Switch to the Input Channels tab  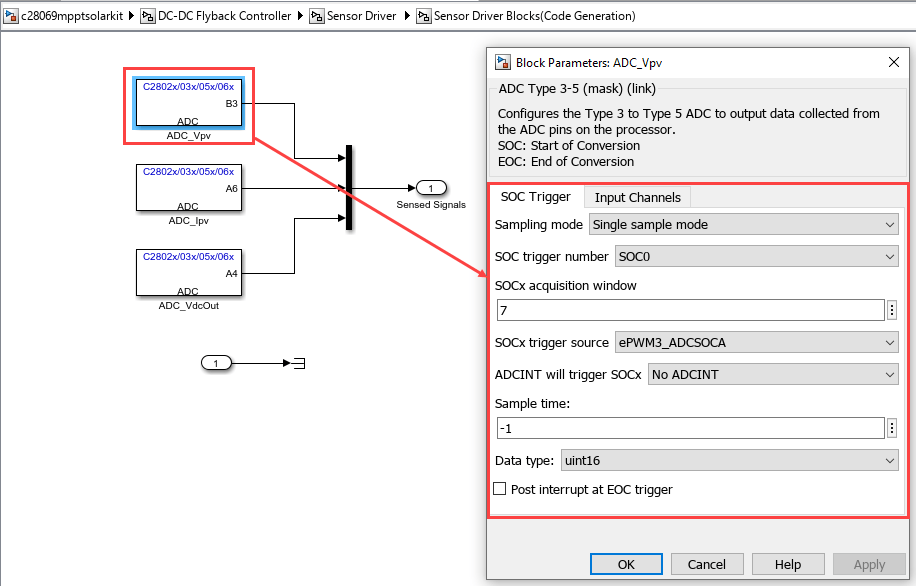[637, 197]
